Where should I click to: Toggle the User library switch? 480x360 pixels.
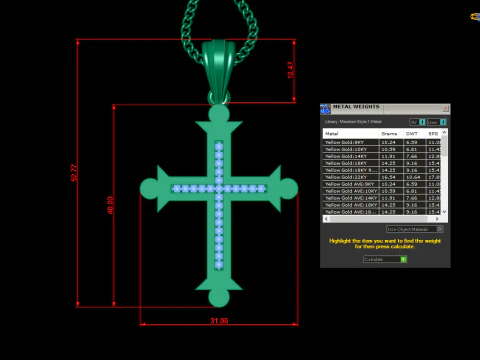(437, 122)
